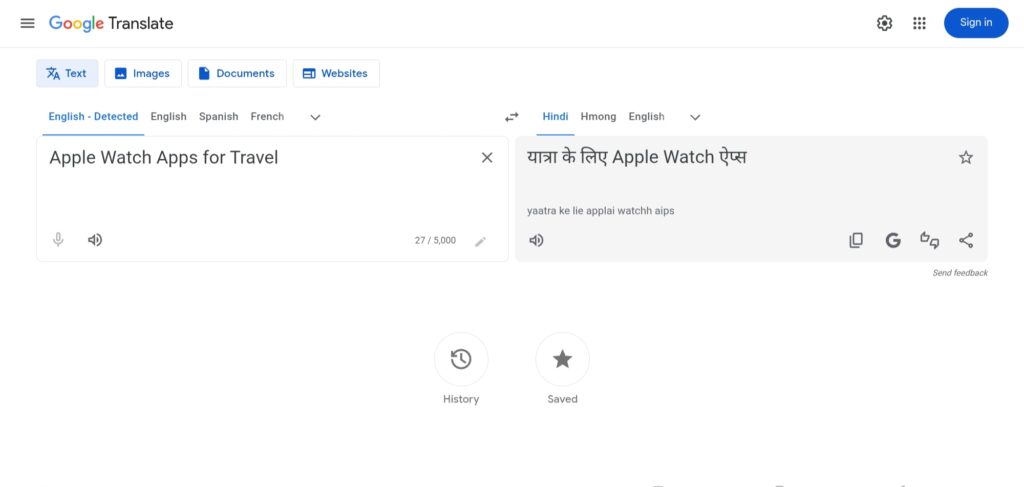
Task: Click the Sign in button
Action: pyautogui.click(x=976, y=23)
